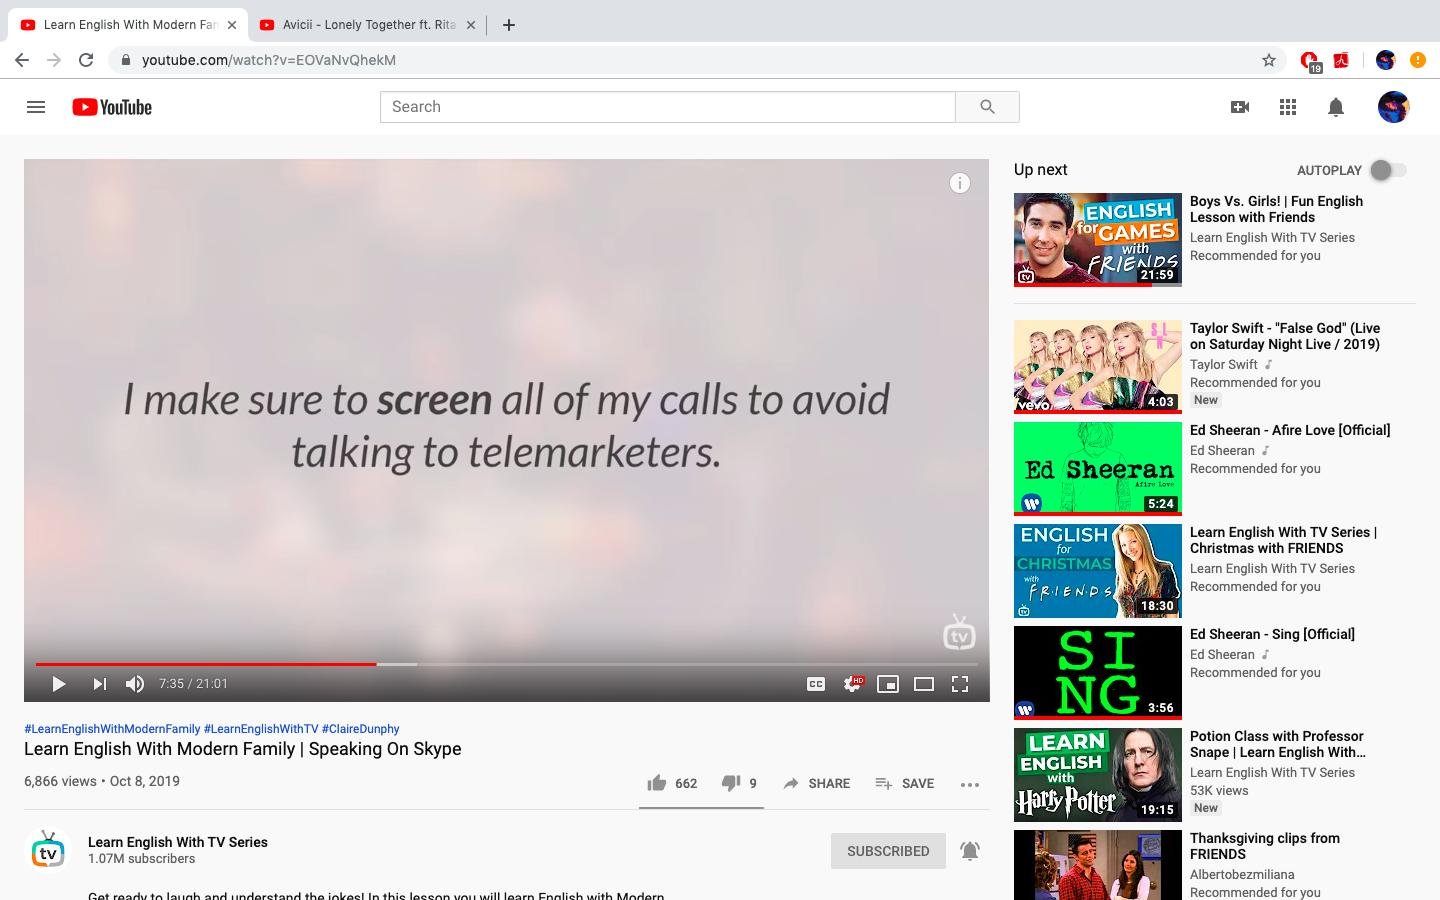The height and width of the screenshot is (900, 1440).
Task: Open the orange Chrome update alert icon
Action: [x=1418, y=60]
